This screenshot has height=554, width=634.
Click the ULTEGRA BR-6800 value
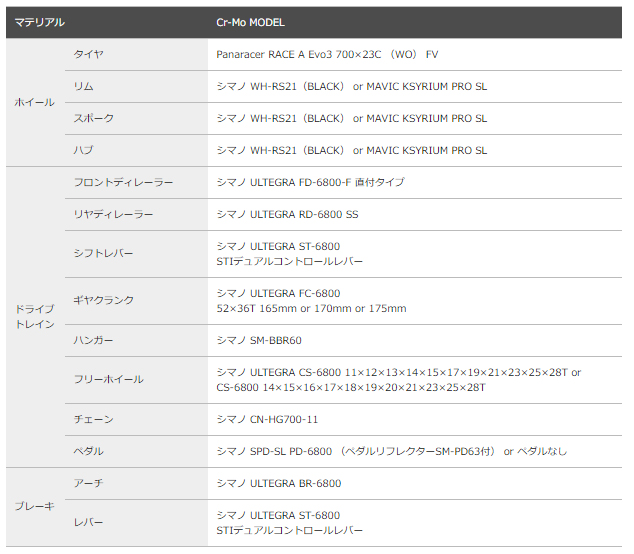pyautogui.click(x=279, y=483)
